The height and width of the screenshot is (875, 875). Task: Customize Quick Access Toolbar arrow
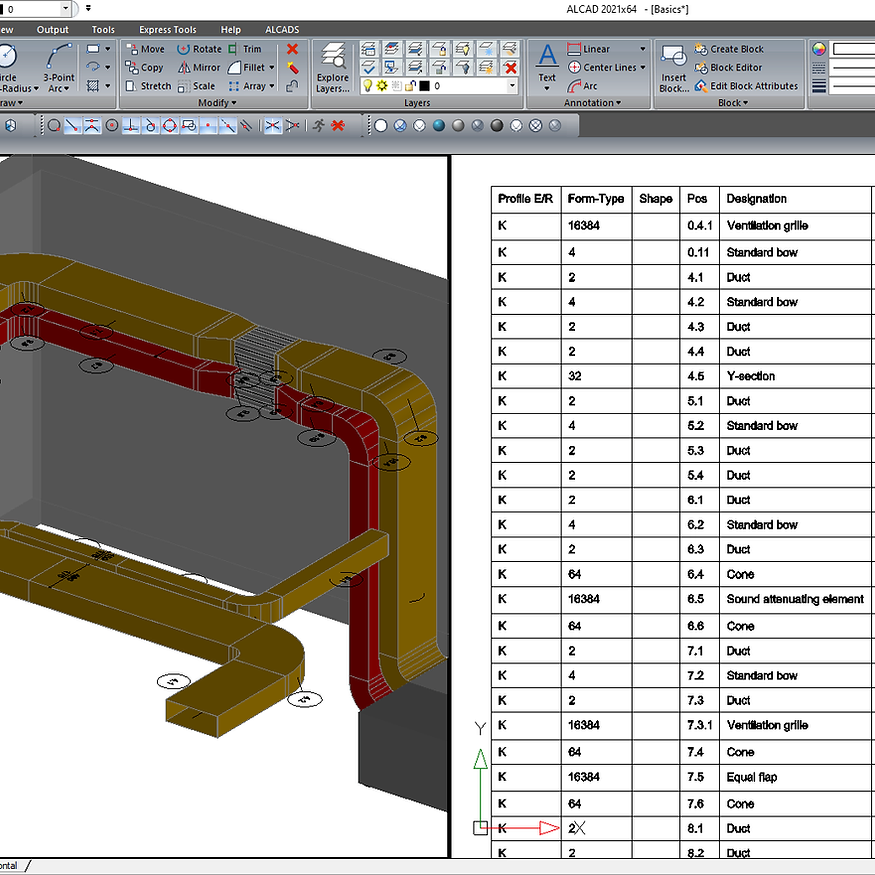point(88,8)
